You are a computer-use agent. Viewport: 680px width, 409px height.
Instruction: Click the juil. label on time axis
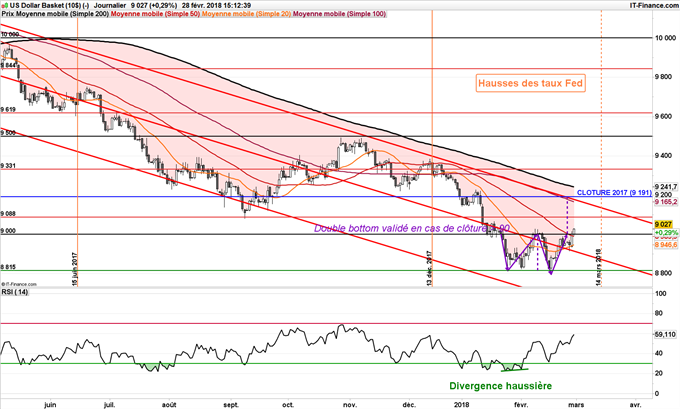click(110, 405)
